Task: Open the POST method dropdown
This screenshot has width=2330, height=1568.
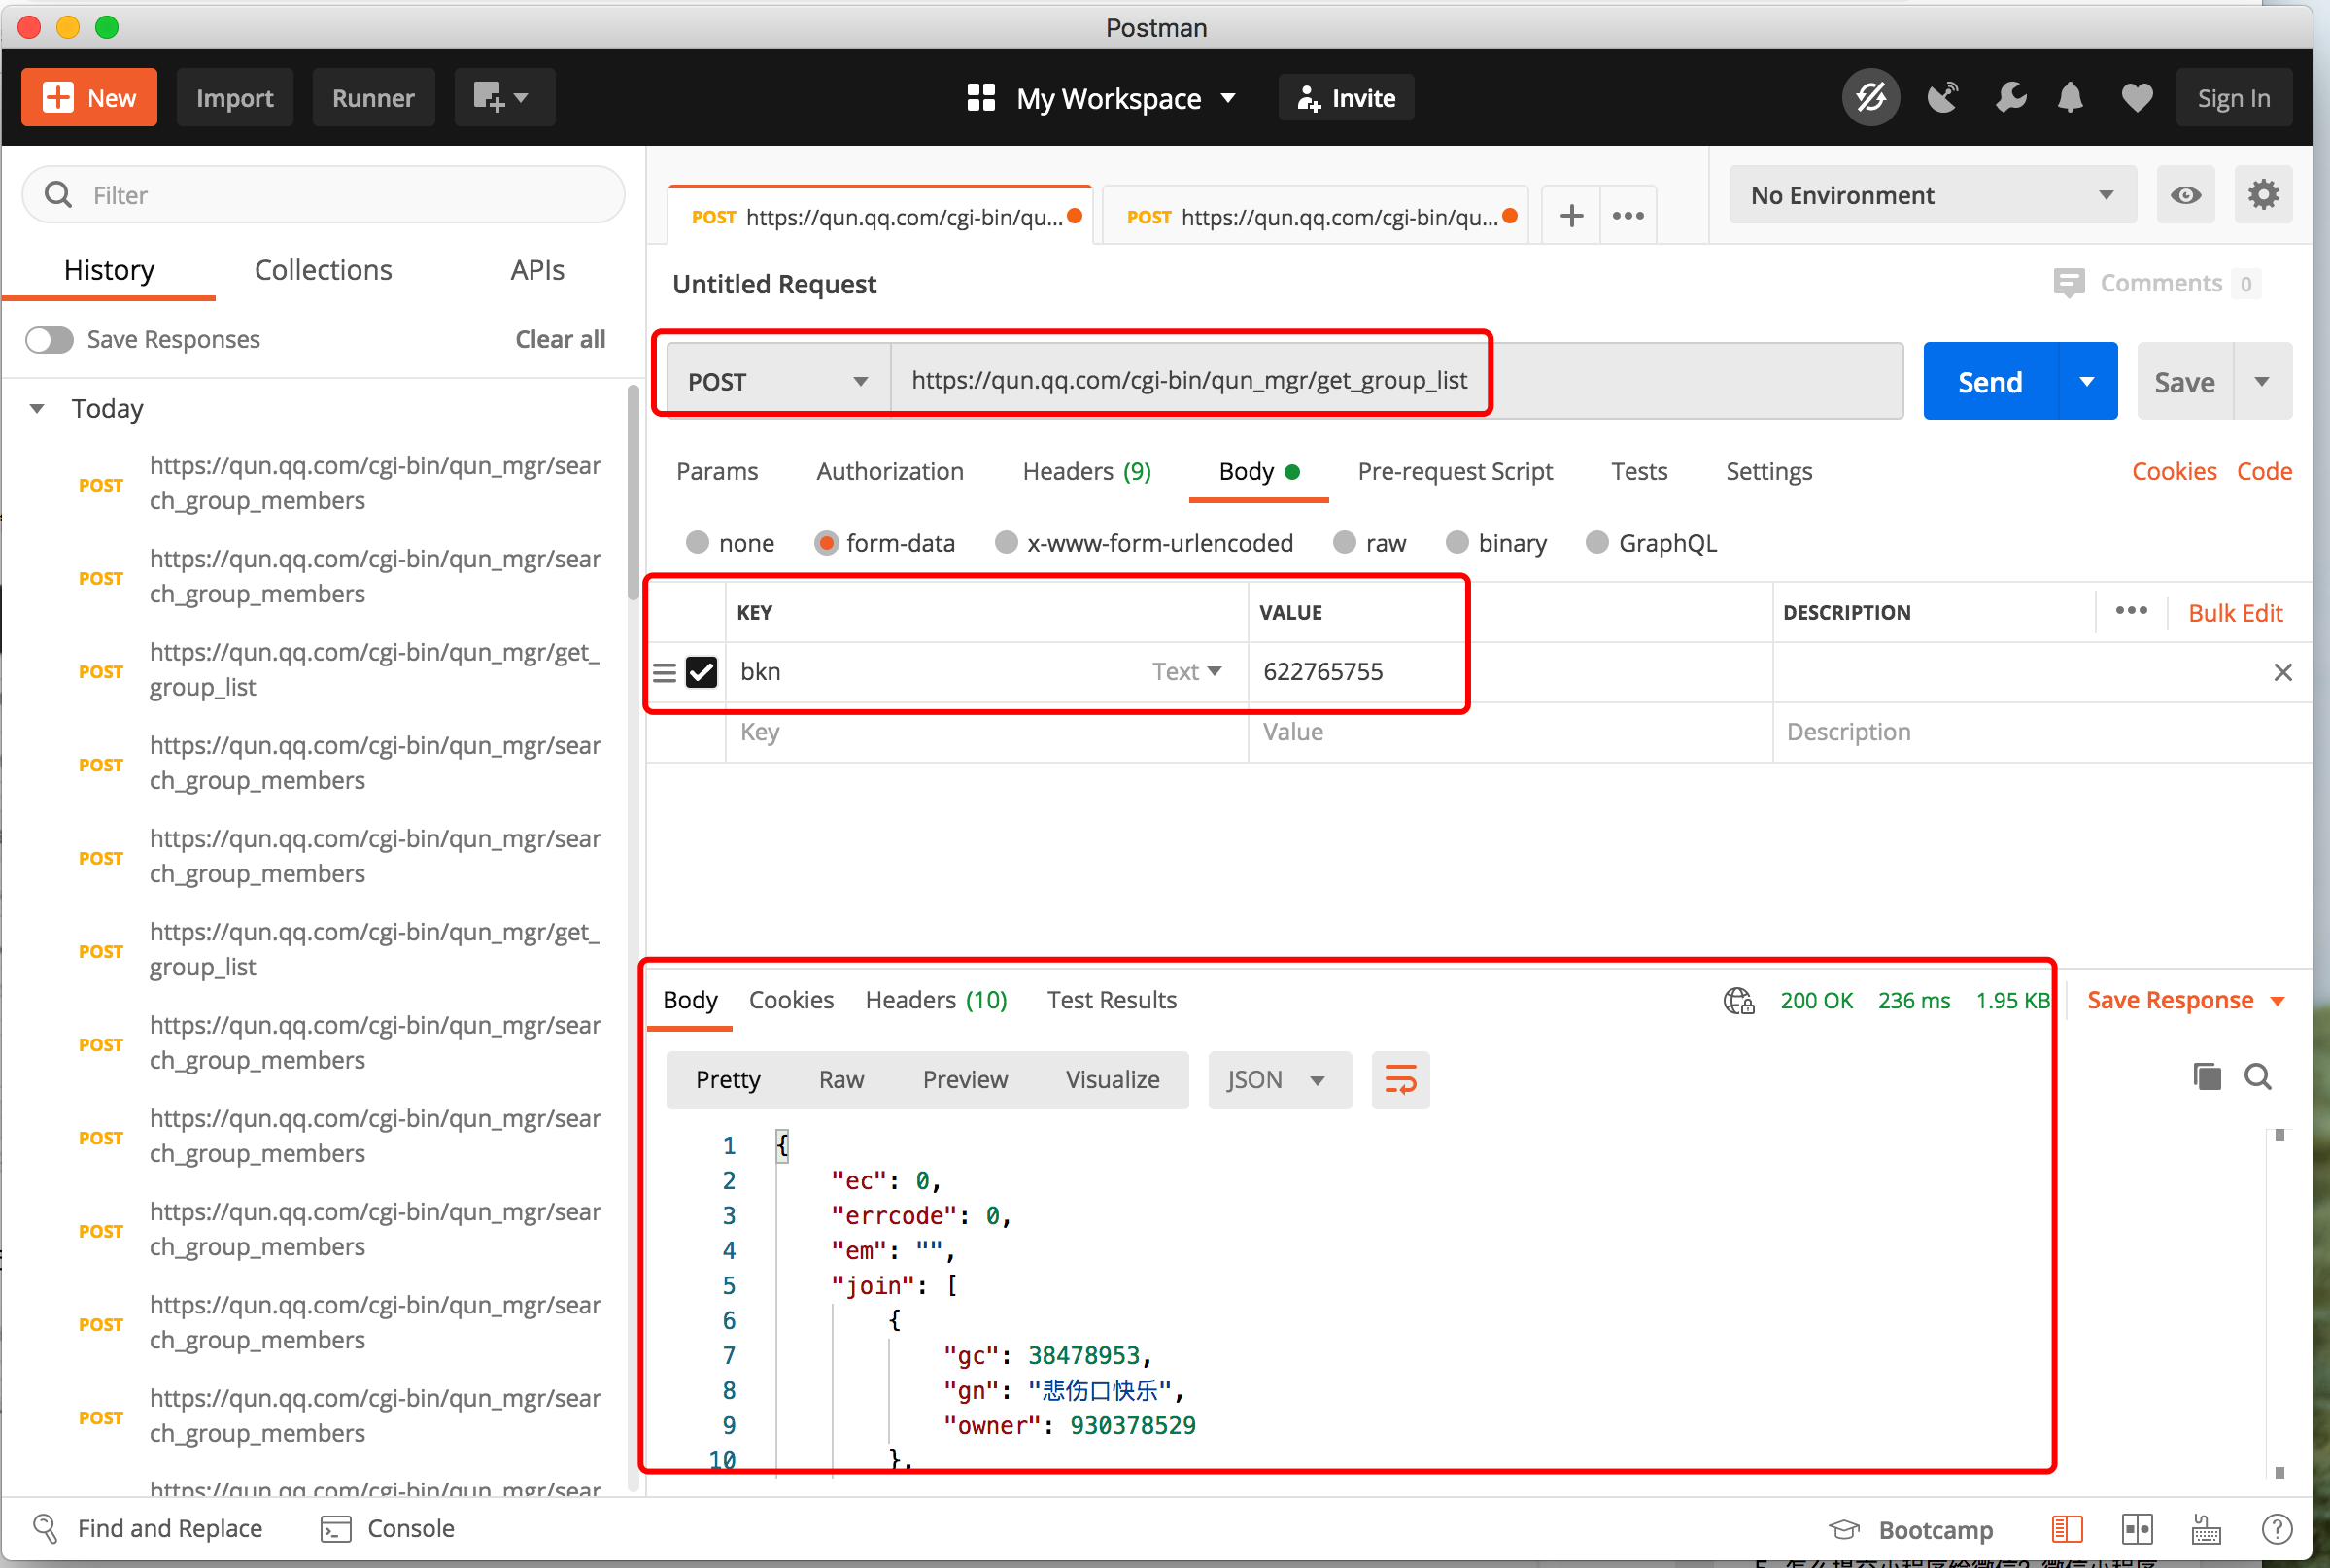Action: 777,382
